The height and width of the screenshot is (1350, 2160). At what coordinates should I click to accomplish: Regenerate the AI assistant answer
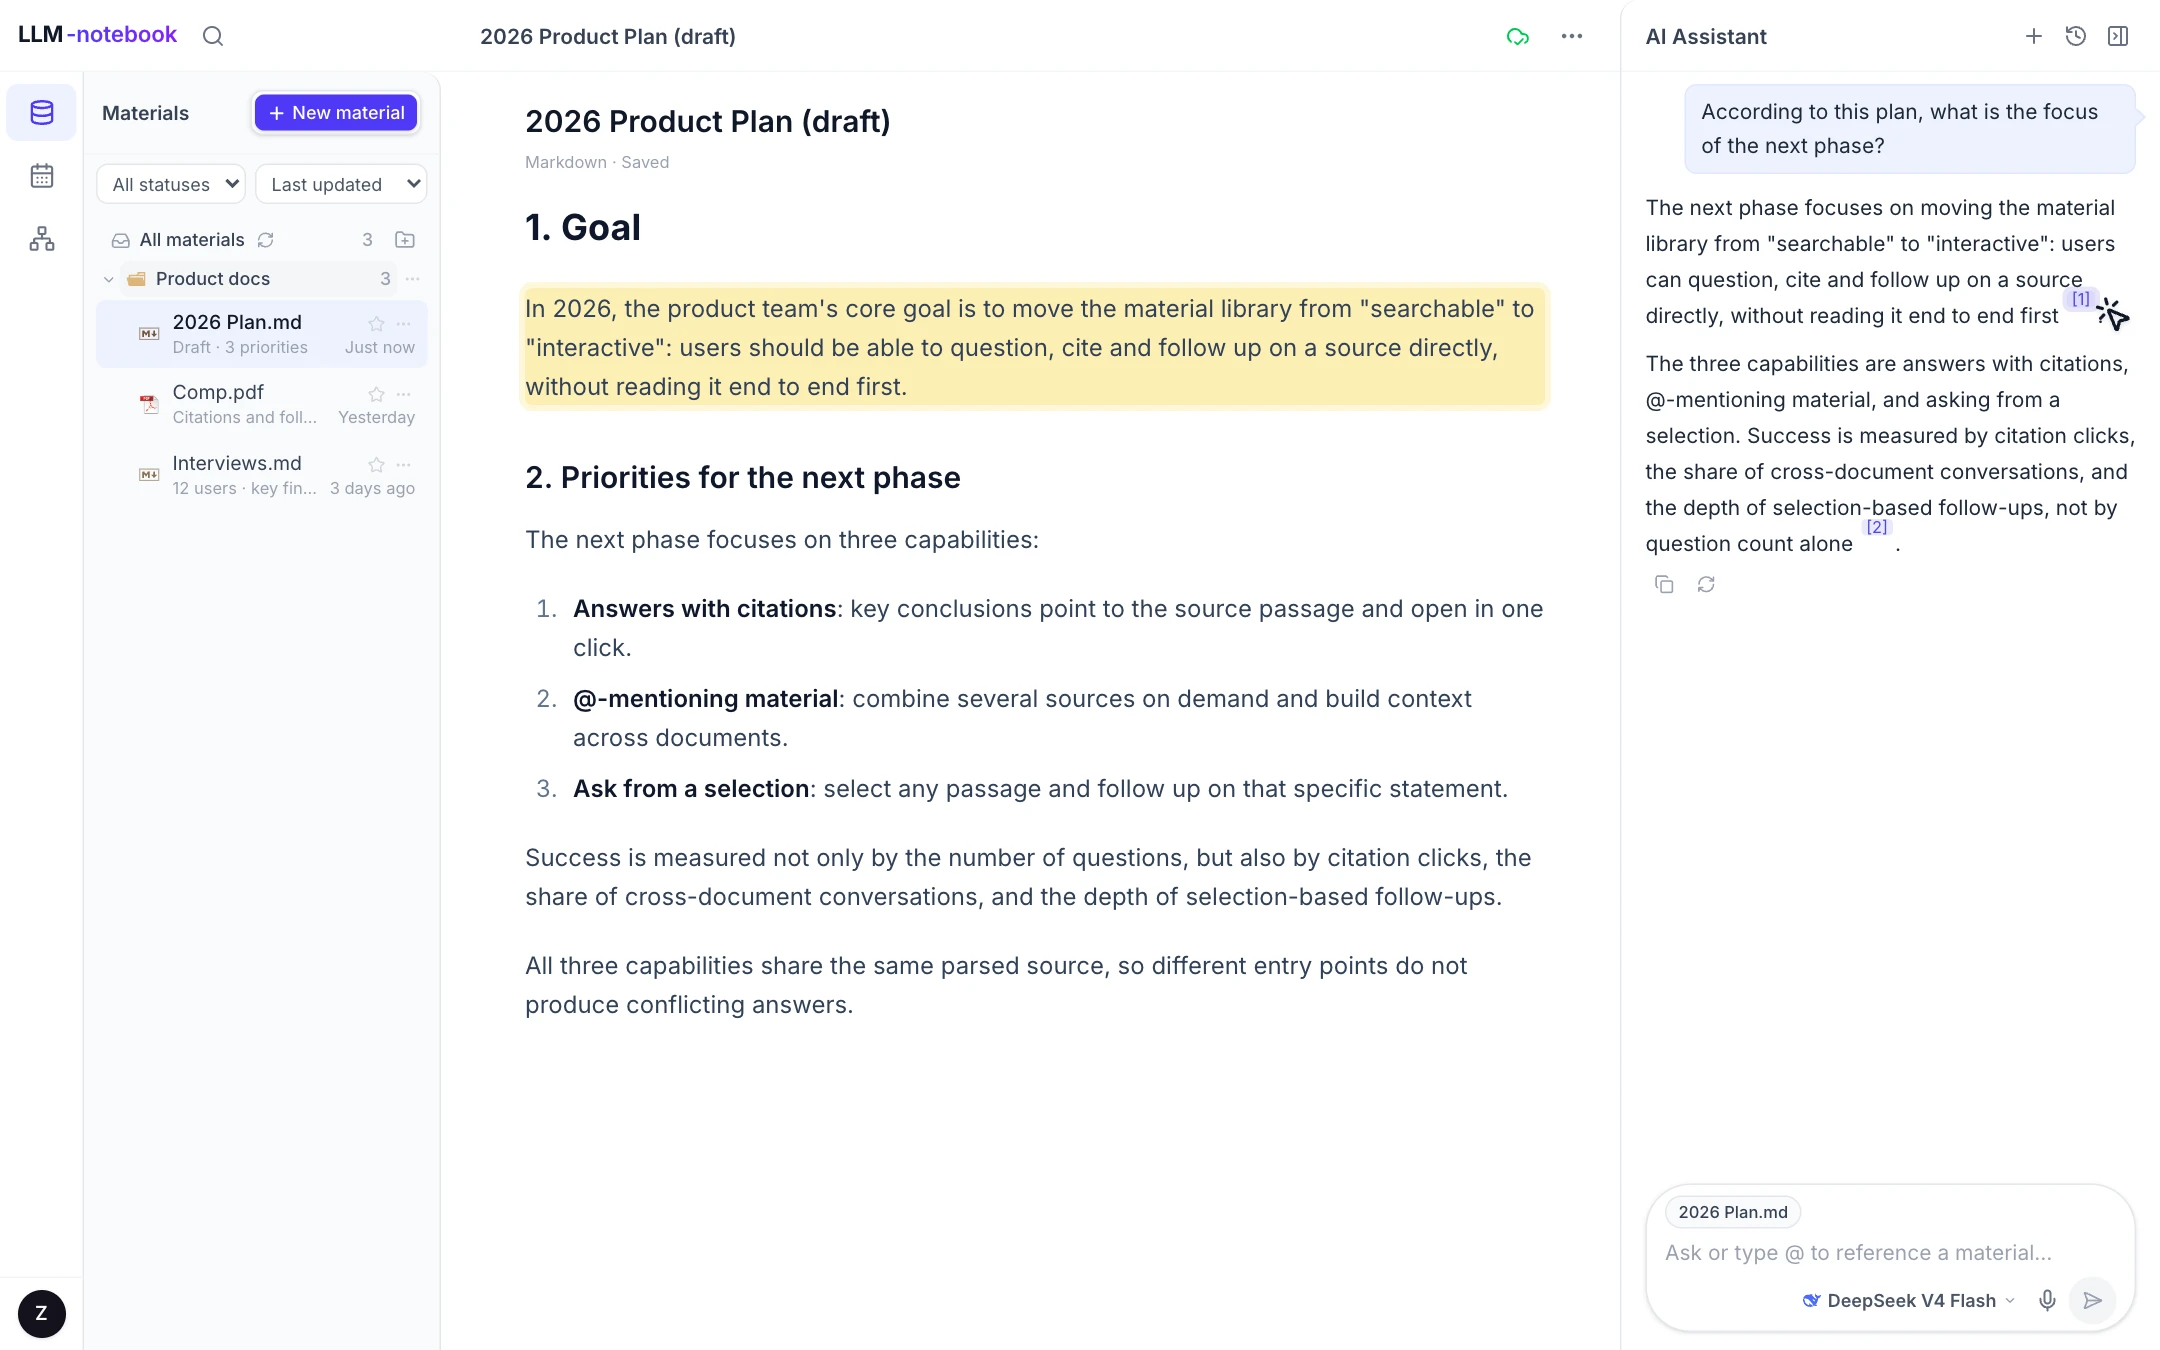coord(1706,584)
